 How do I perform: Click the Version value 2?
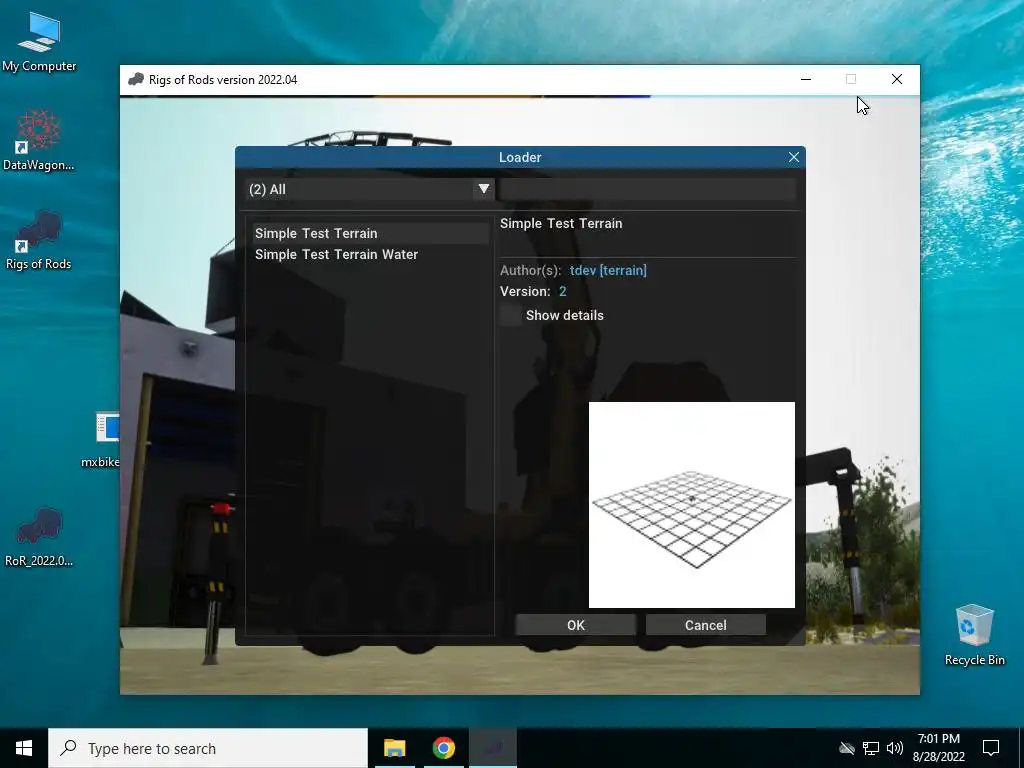tap(562, 292)
